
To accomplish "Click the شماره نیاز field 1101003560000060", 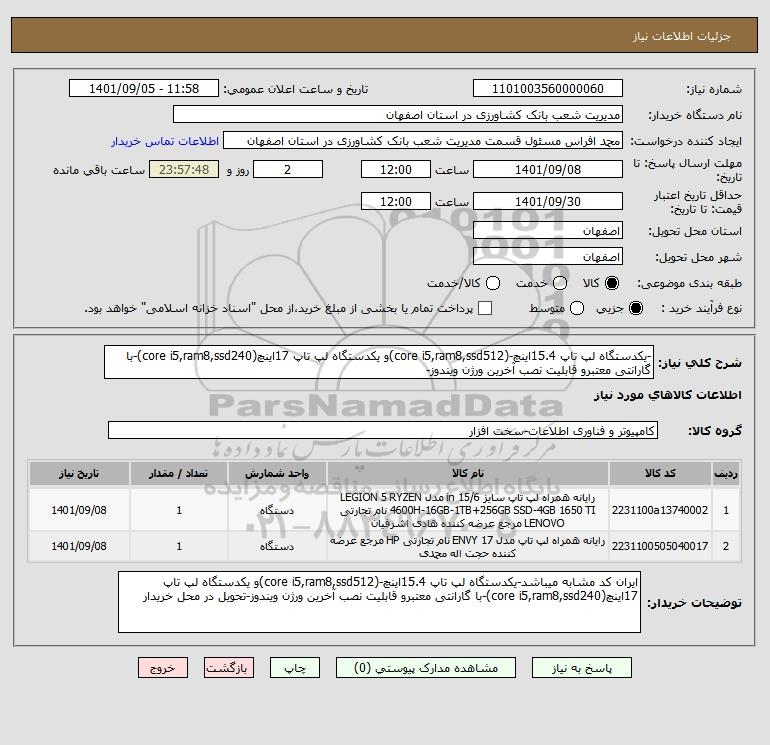I will pyautogui.click(x=548, y=89).
